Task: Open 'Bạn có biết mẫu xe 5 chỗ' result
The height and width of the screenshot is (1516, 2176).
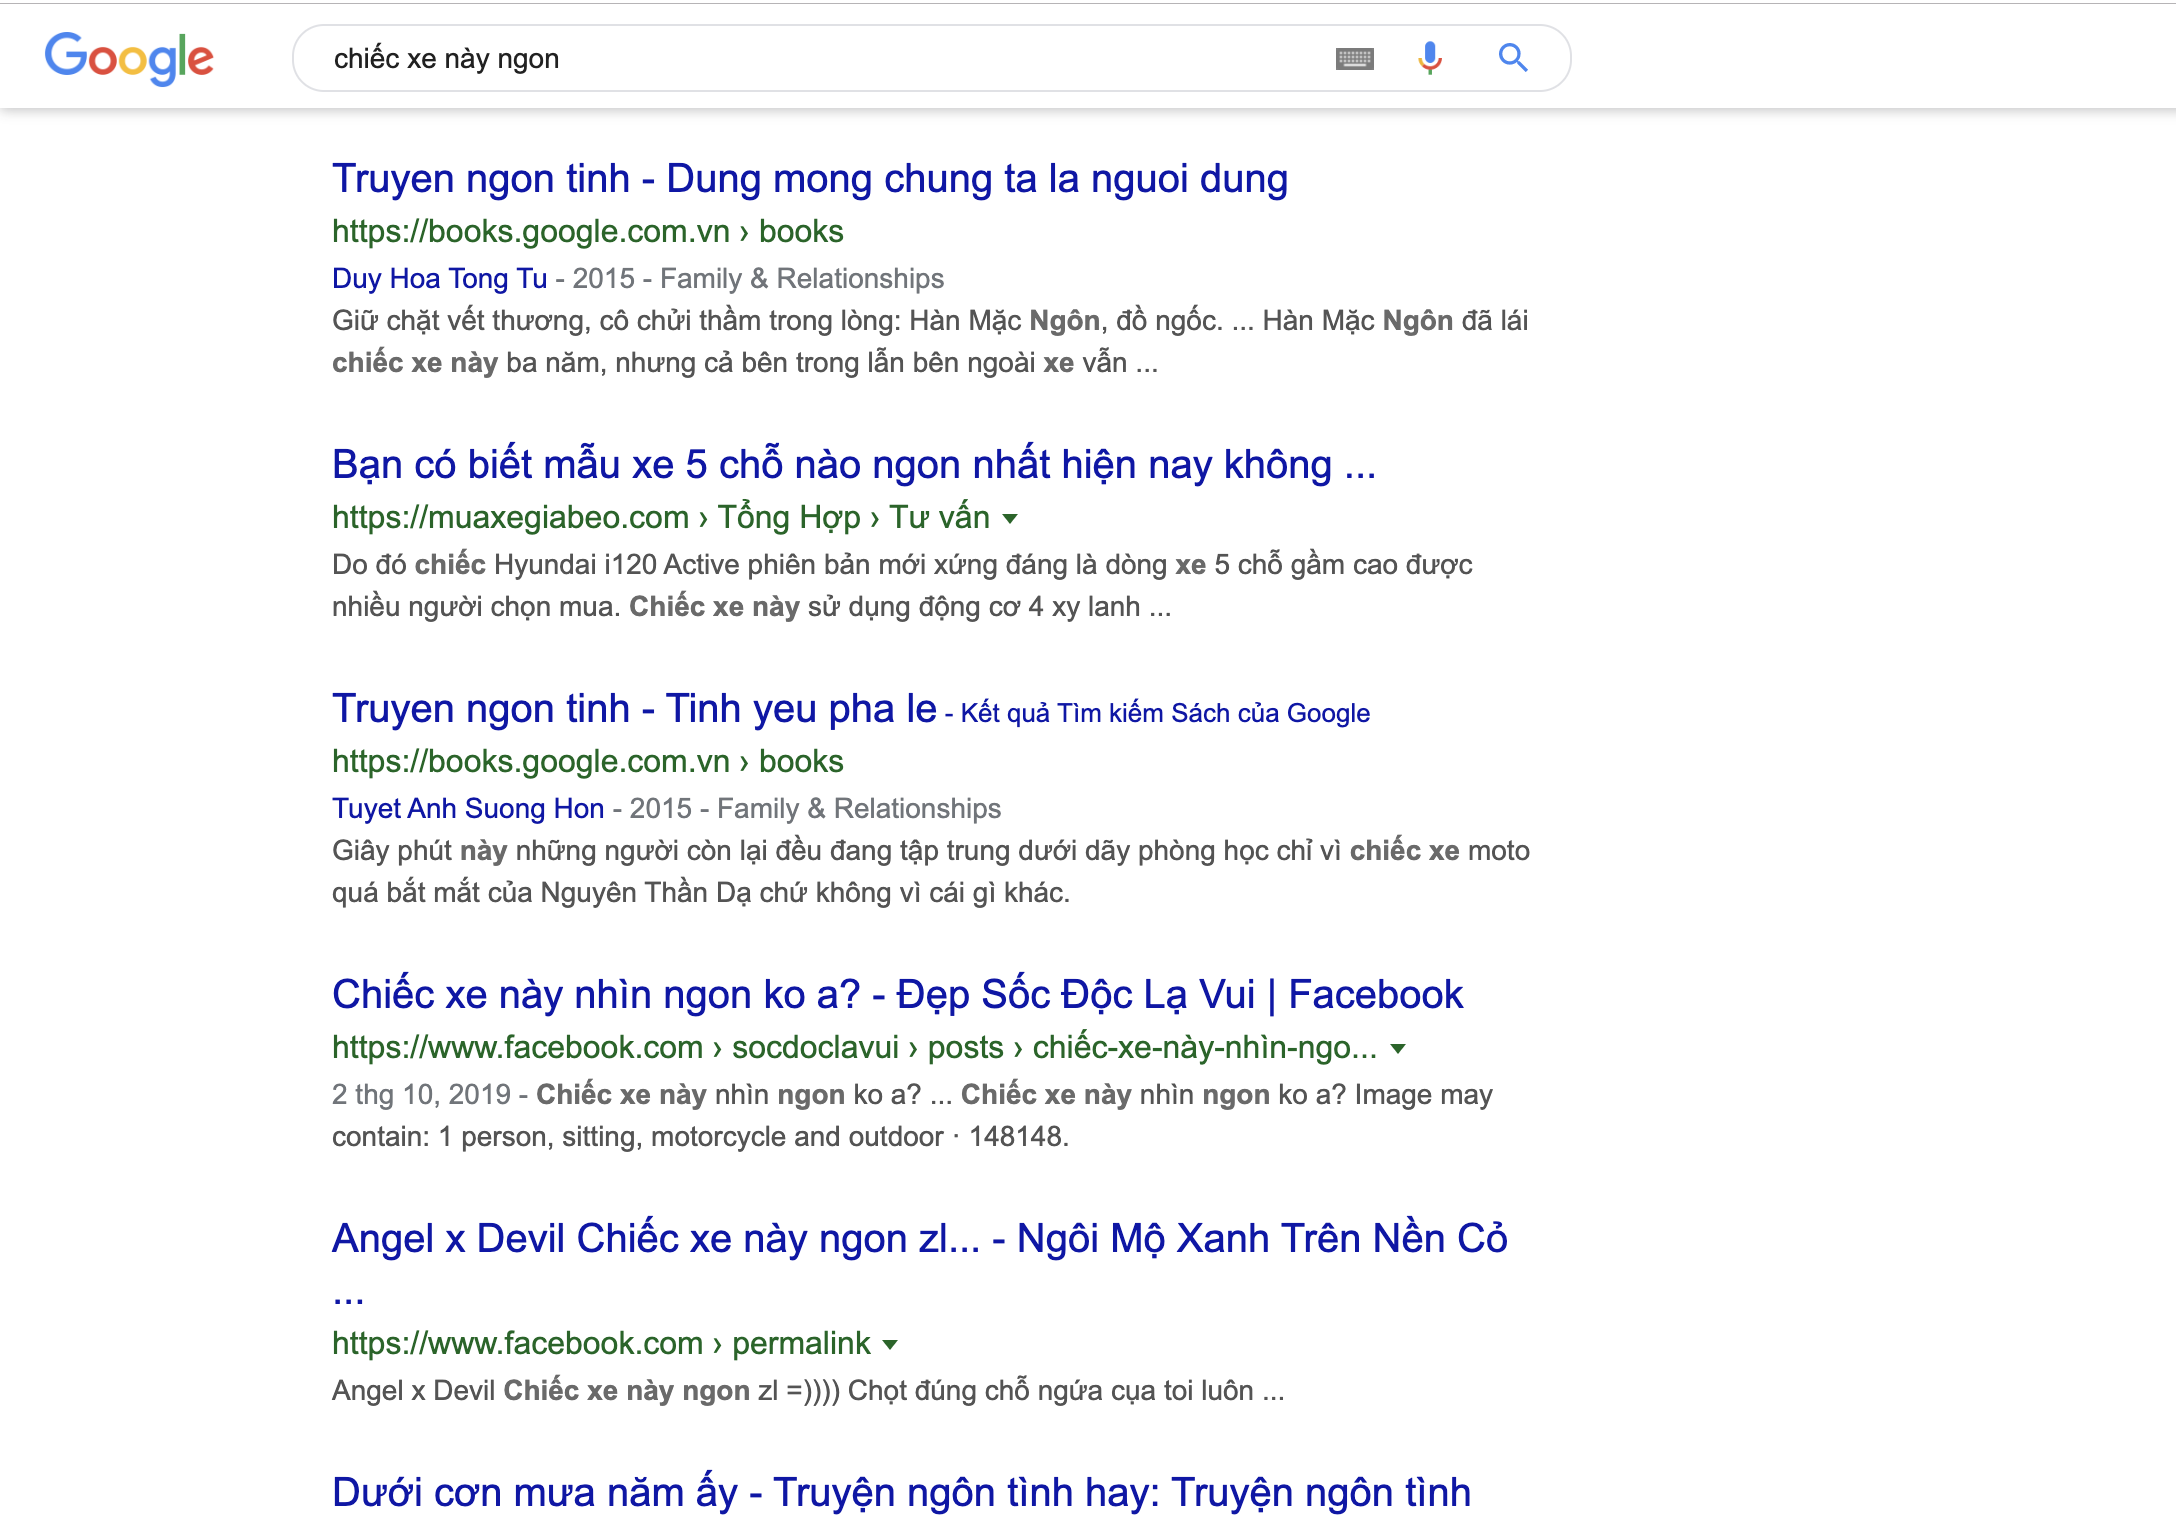Action: pos(854,465)
